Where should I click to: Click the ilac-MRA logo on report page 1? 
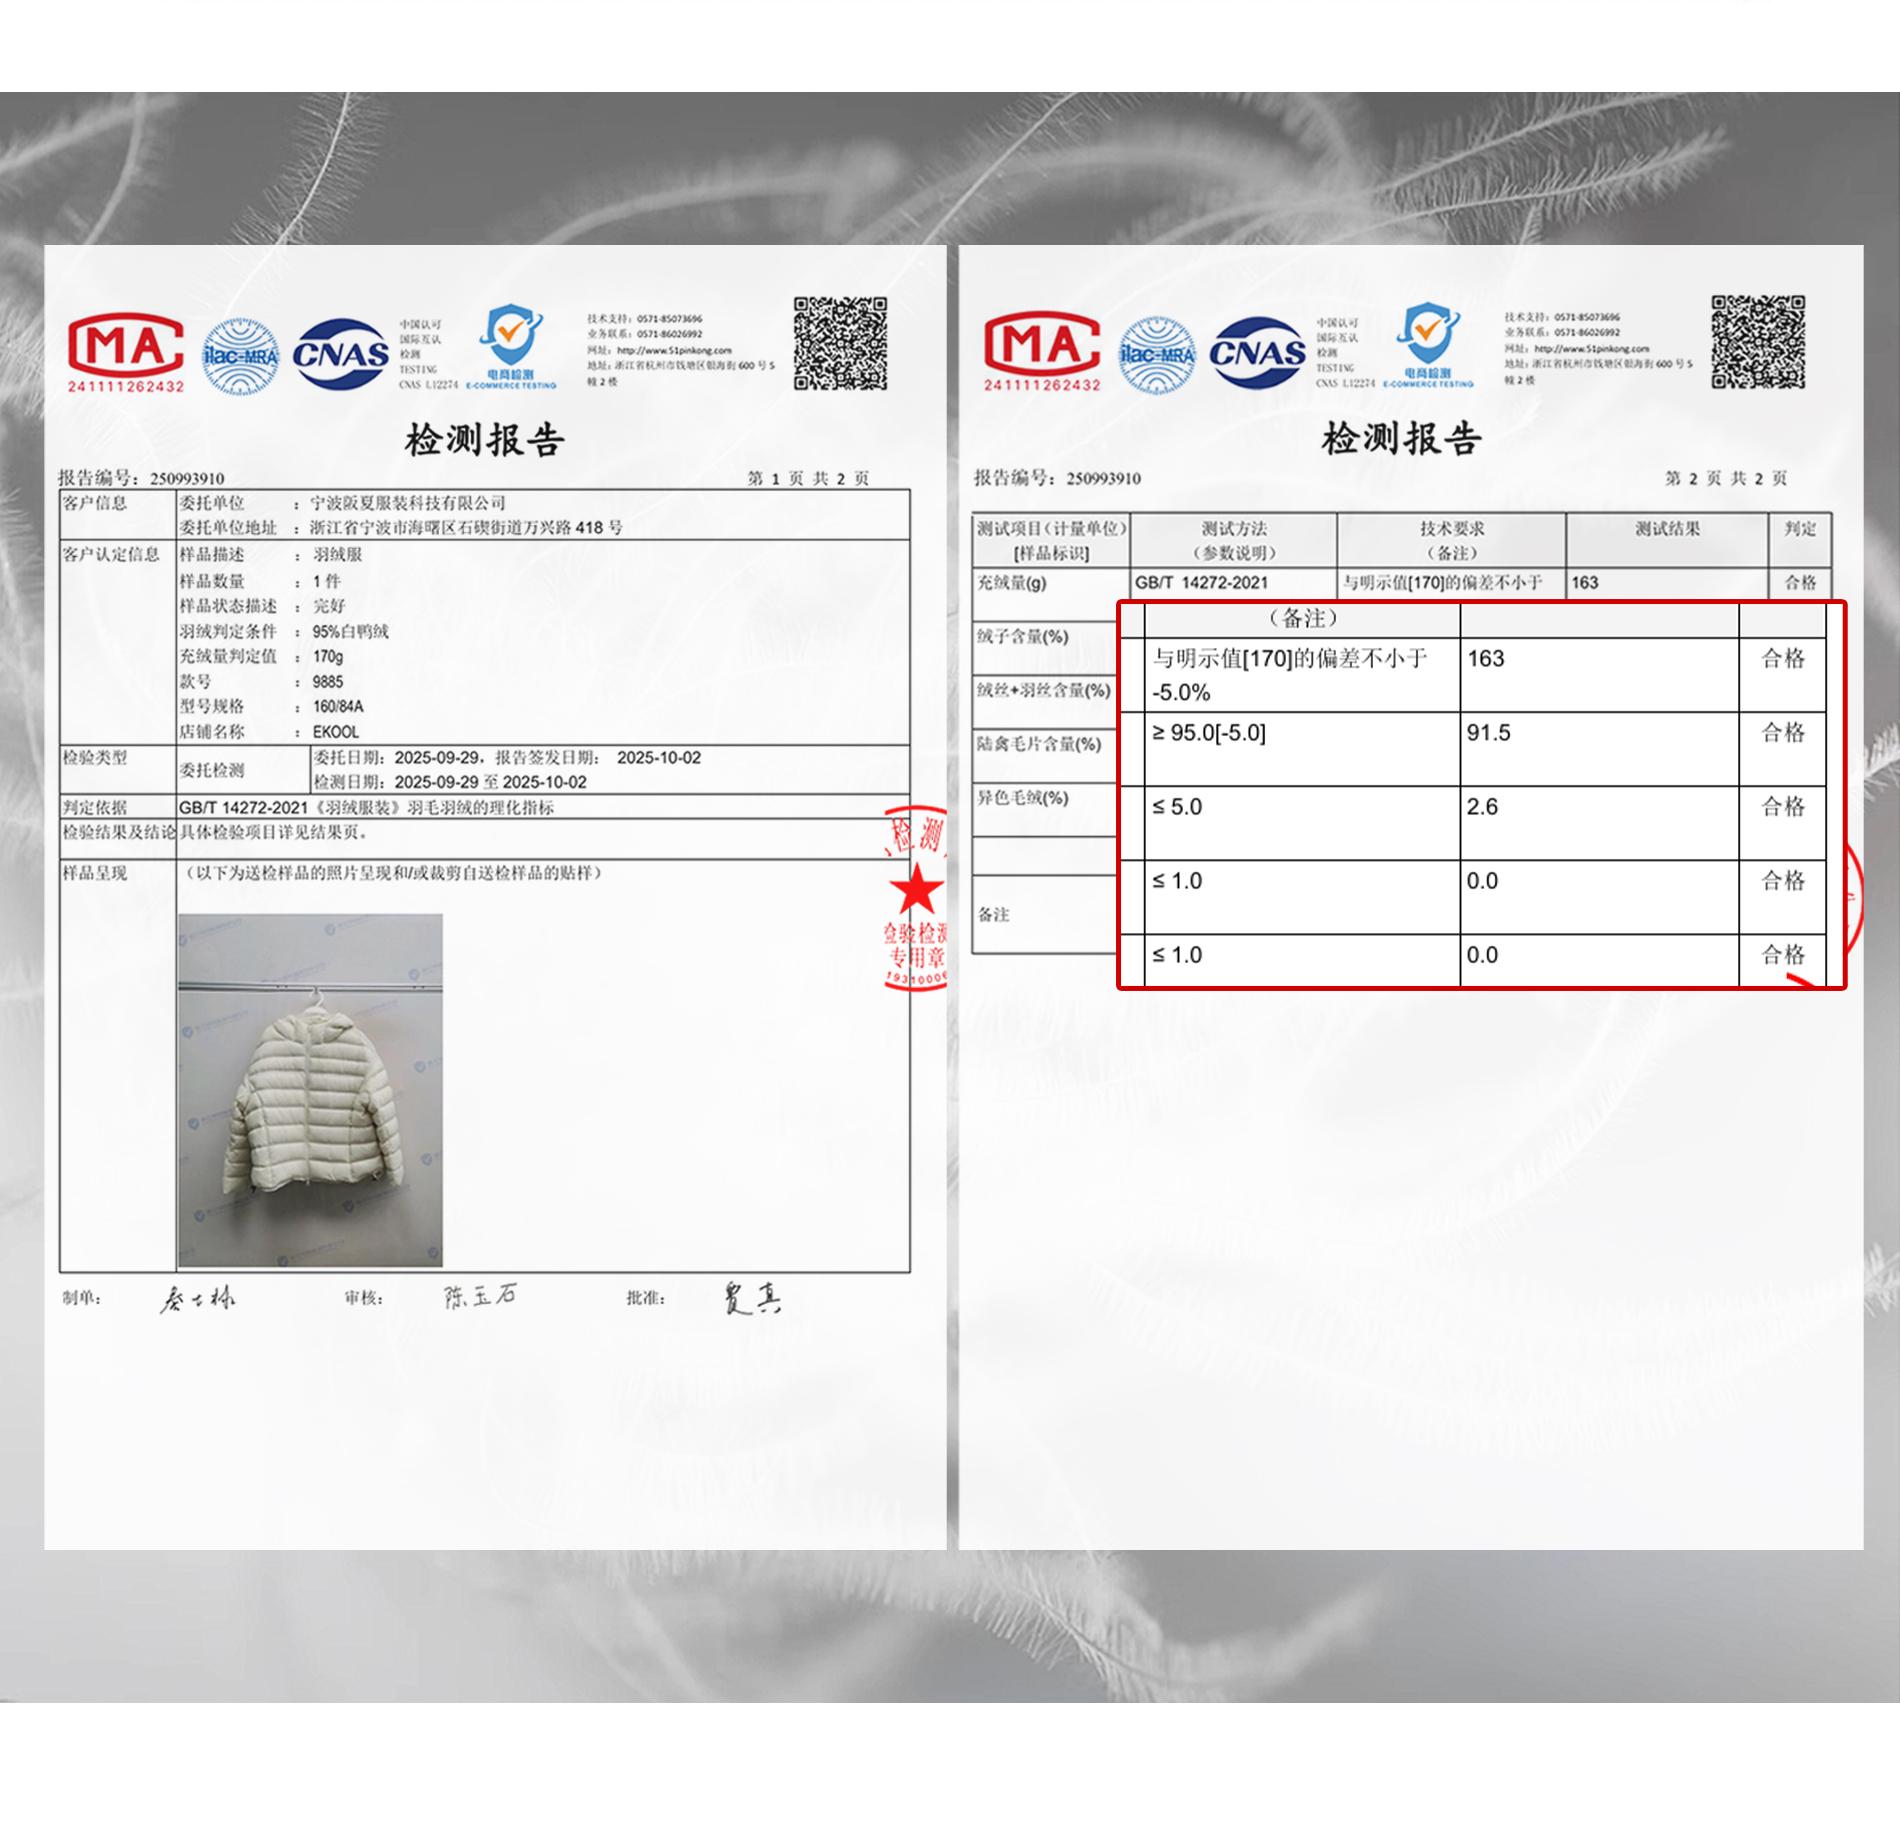pos(240,356)
